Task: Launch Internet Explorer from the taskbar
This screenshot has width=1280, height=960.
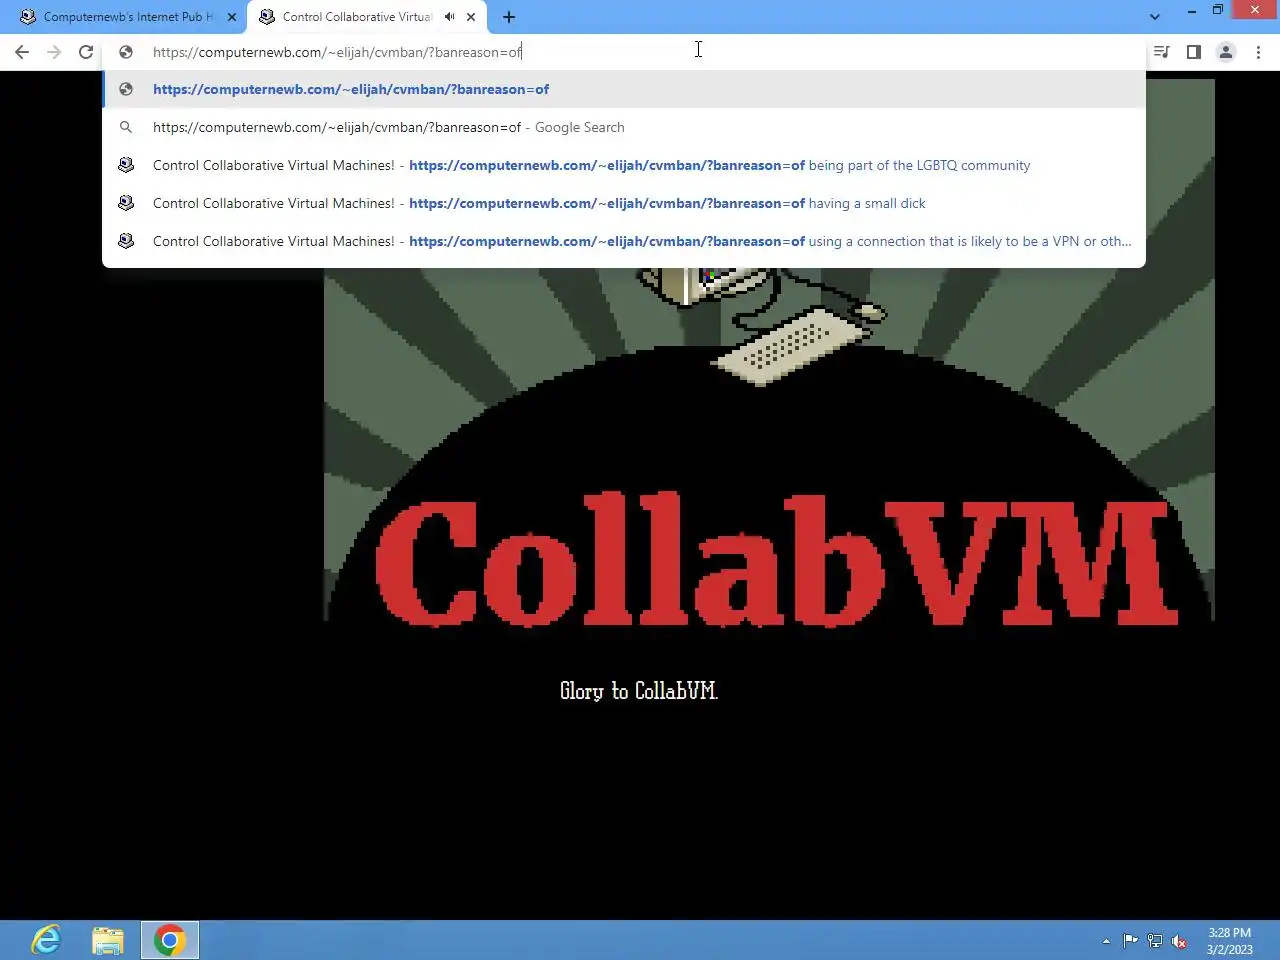Action: click(x=46, y=940)
